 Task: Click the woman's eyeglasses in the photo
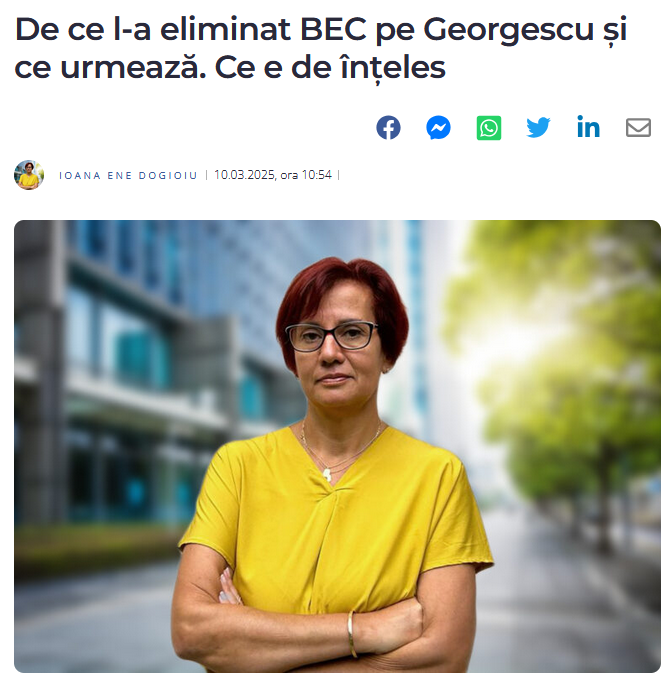(332, 336)
